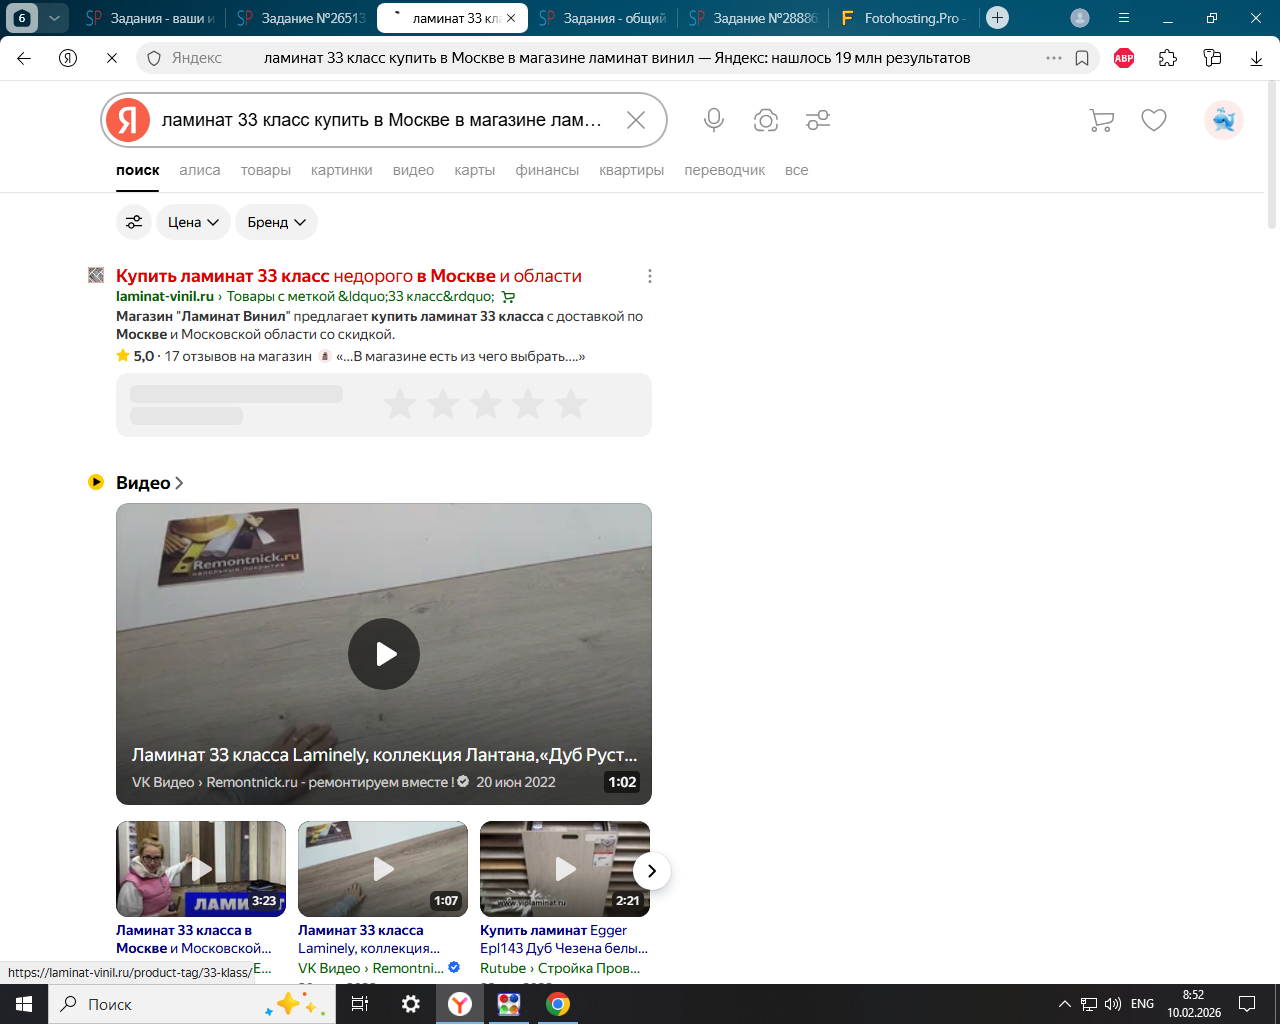Open image search camera icon

[x=766, y=120]
